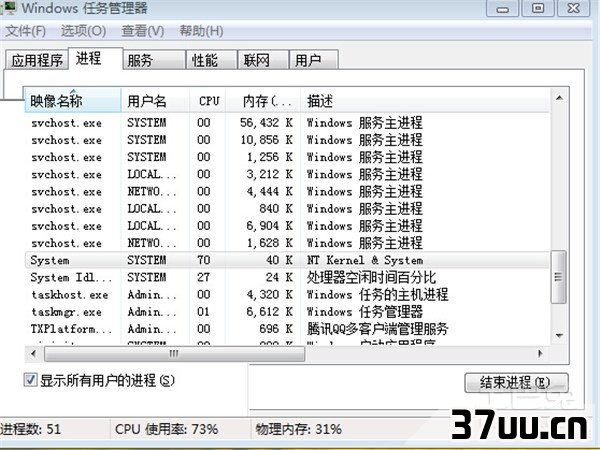600x450 pixels.
Task: Close the Task Manager window
Action: pos(573,8)
